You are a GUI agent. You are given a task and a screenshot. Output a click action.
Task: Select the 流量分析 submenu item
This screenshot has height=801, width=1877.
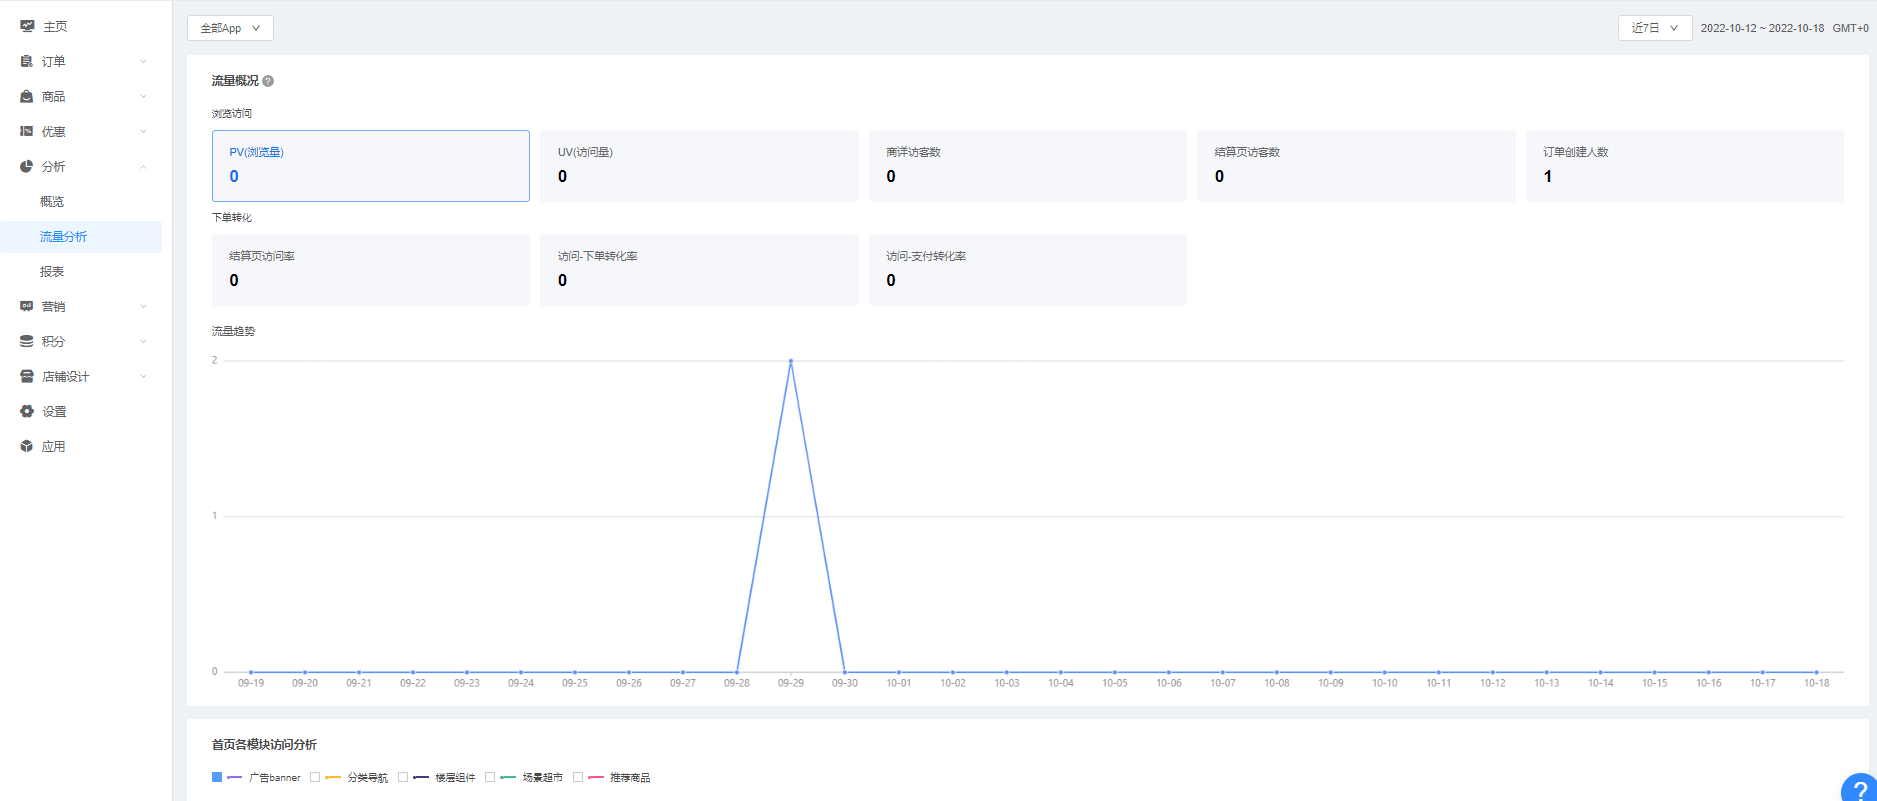coord(81,237)
